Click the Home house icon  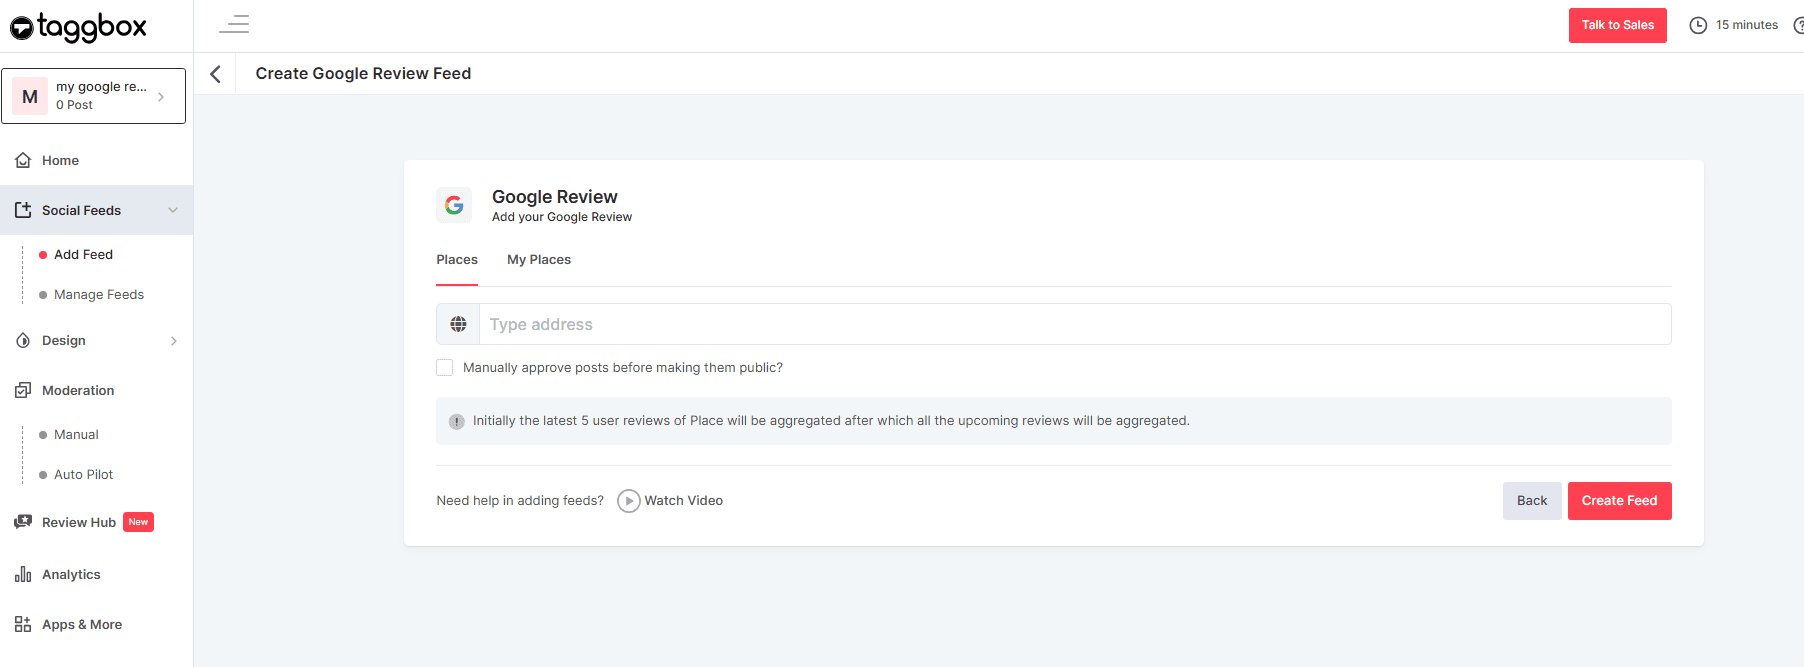(x=23, y=160)
